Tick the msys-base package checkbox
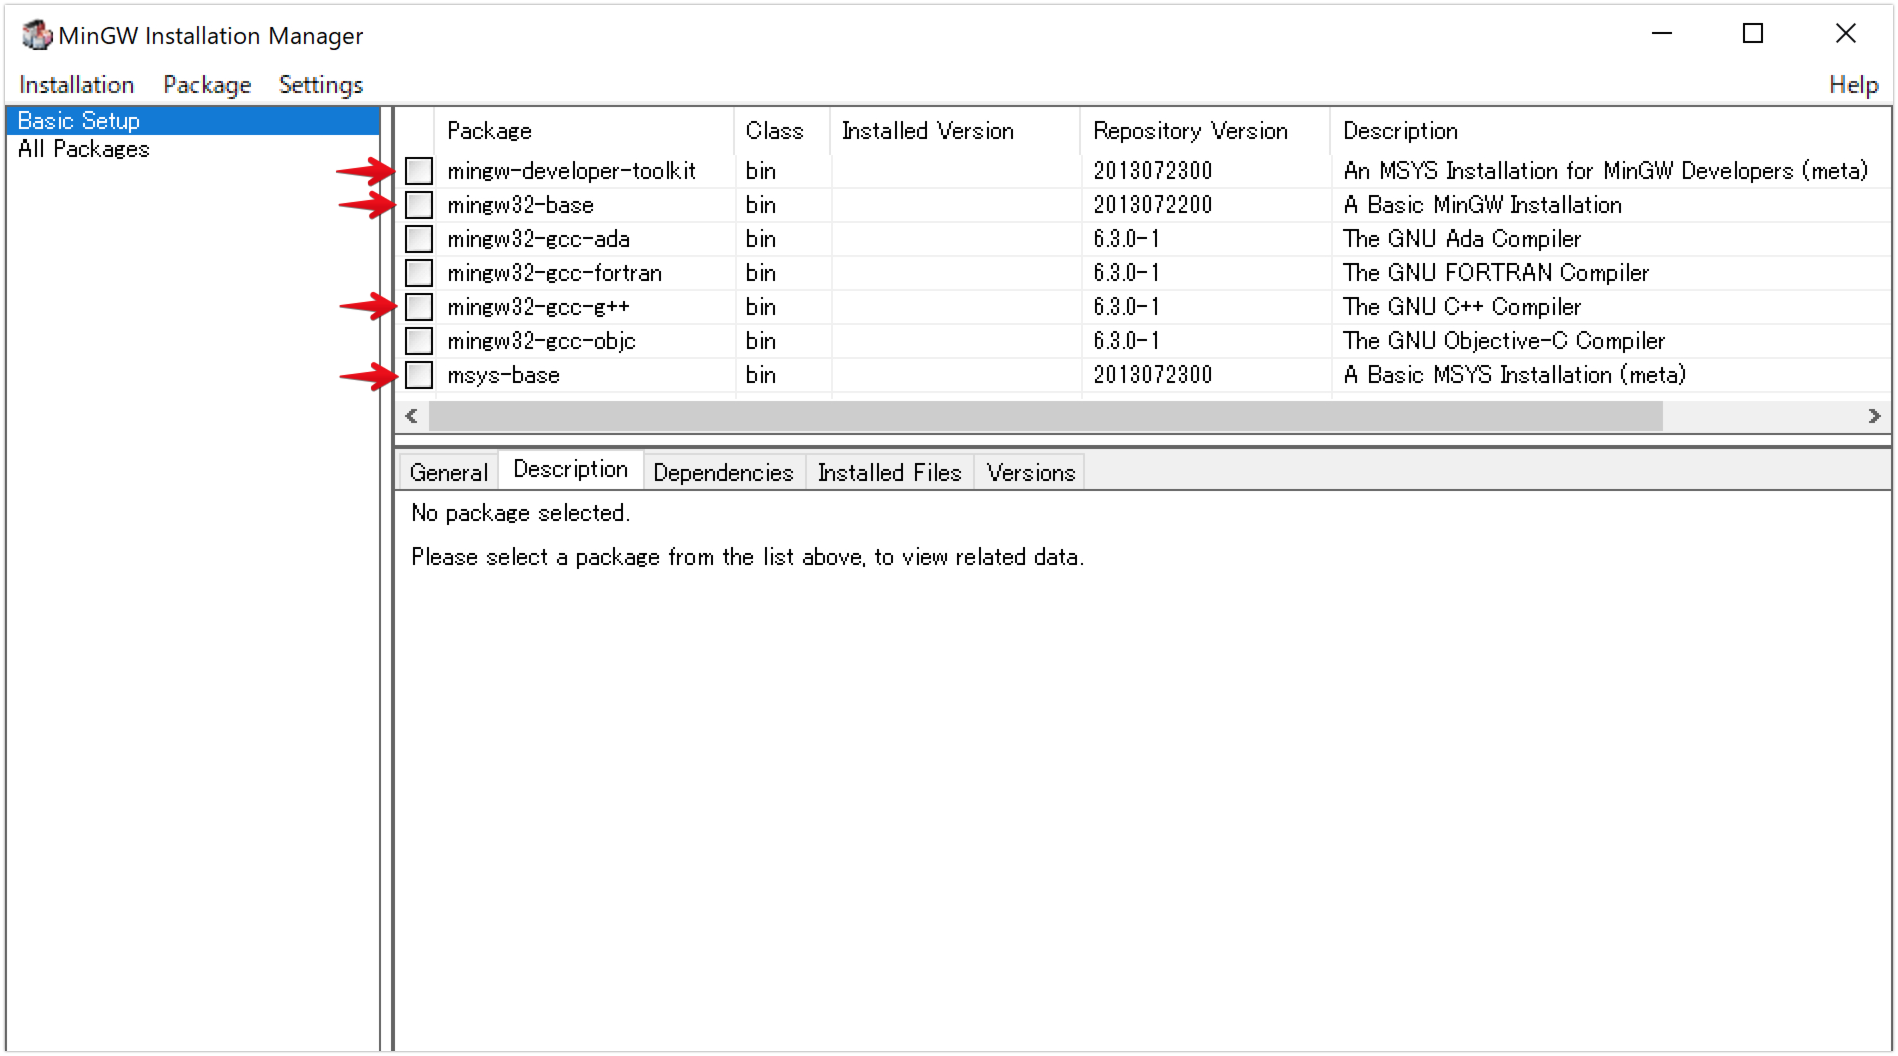 (x=419, y=375)
